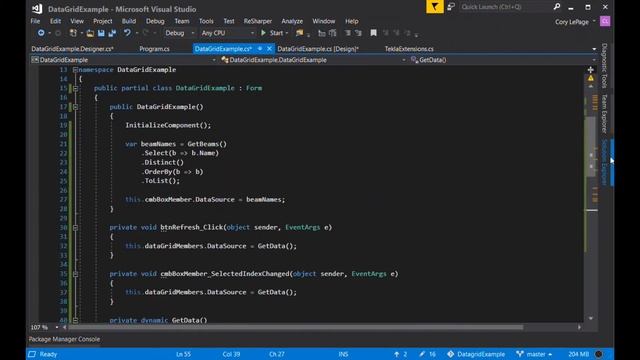Switch to DataGridExample.cs [Design] tab
640x360 pixels.
[318, 49]
